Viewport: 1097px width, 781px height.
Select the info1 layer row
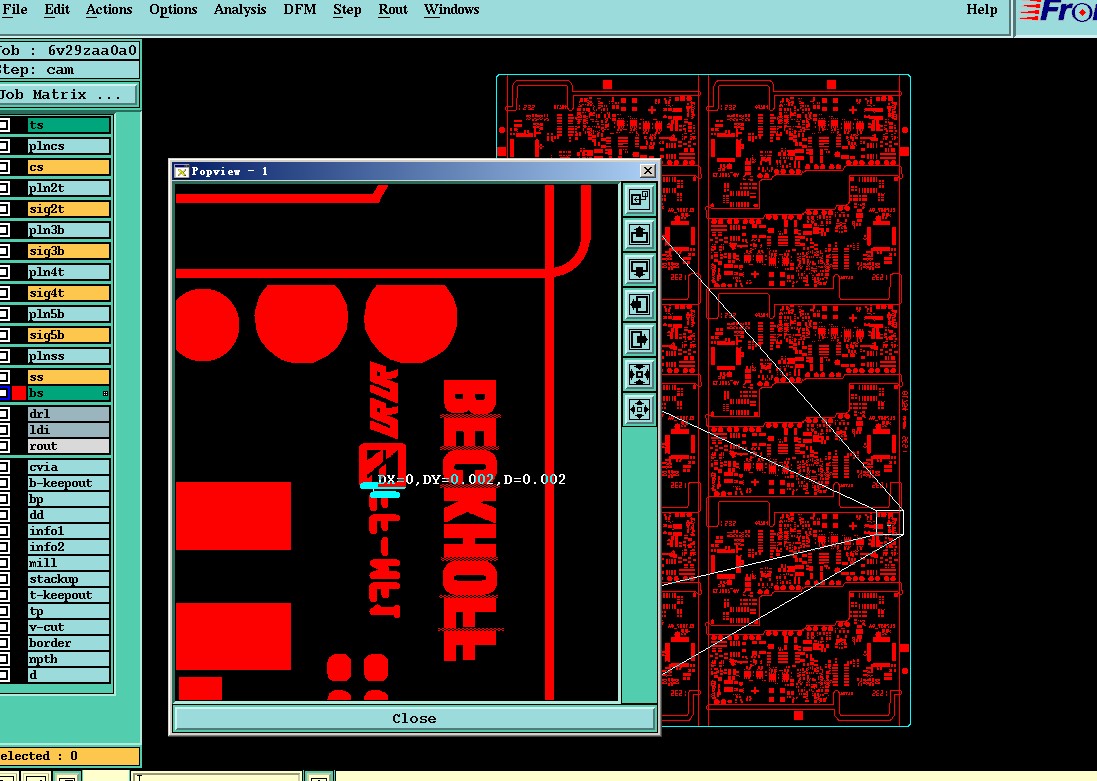[x=69, y=531]
